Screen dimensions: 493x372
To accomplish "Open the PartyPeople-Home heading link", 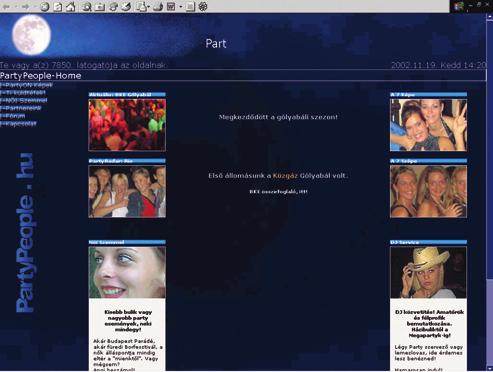I will pyautogui.click(x=41, y=76).
